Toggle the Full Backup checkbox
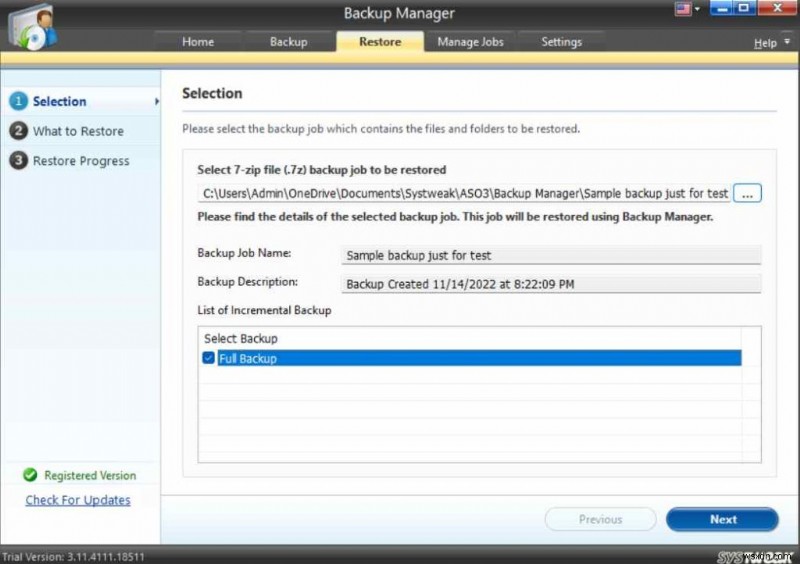 [208, 358]
